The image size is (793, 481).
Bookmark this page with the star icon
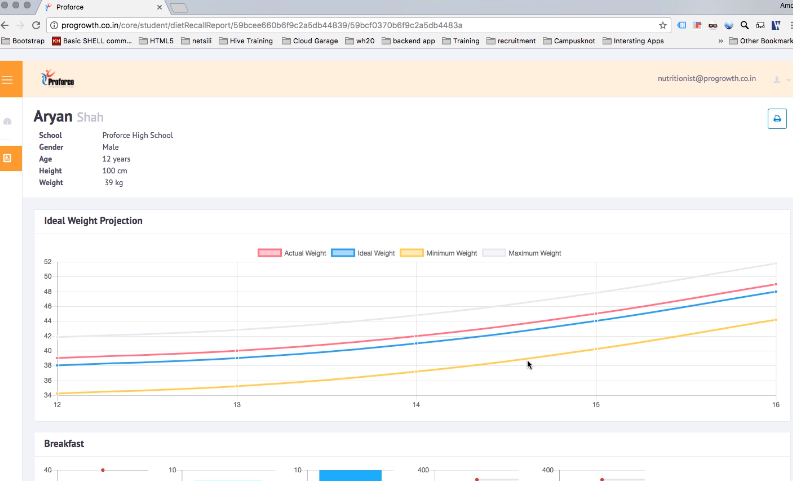(663, 24)
